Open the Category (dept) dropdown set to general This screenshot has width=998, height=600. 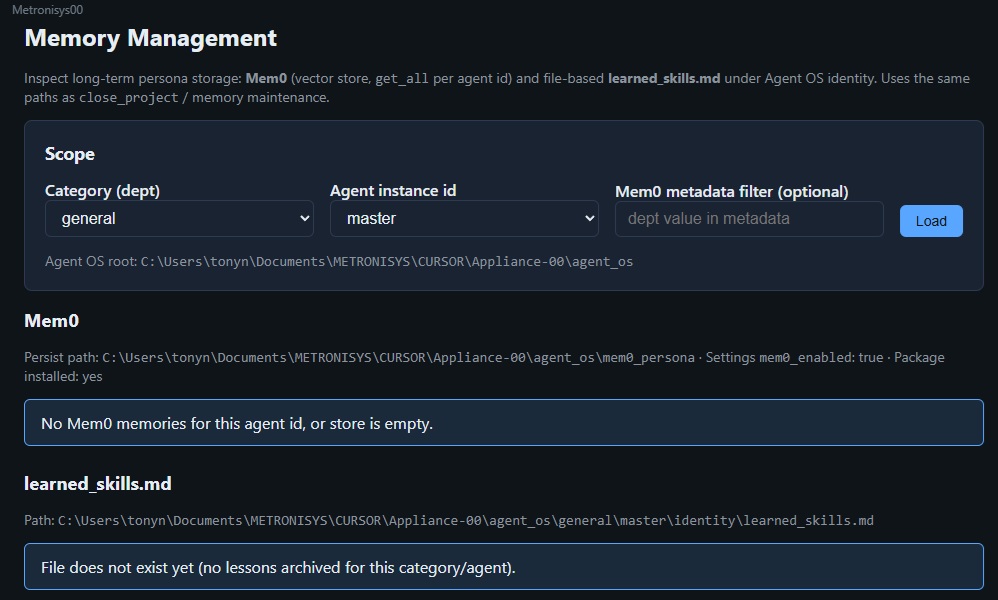click(x=179, y=218)
